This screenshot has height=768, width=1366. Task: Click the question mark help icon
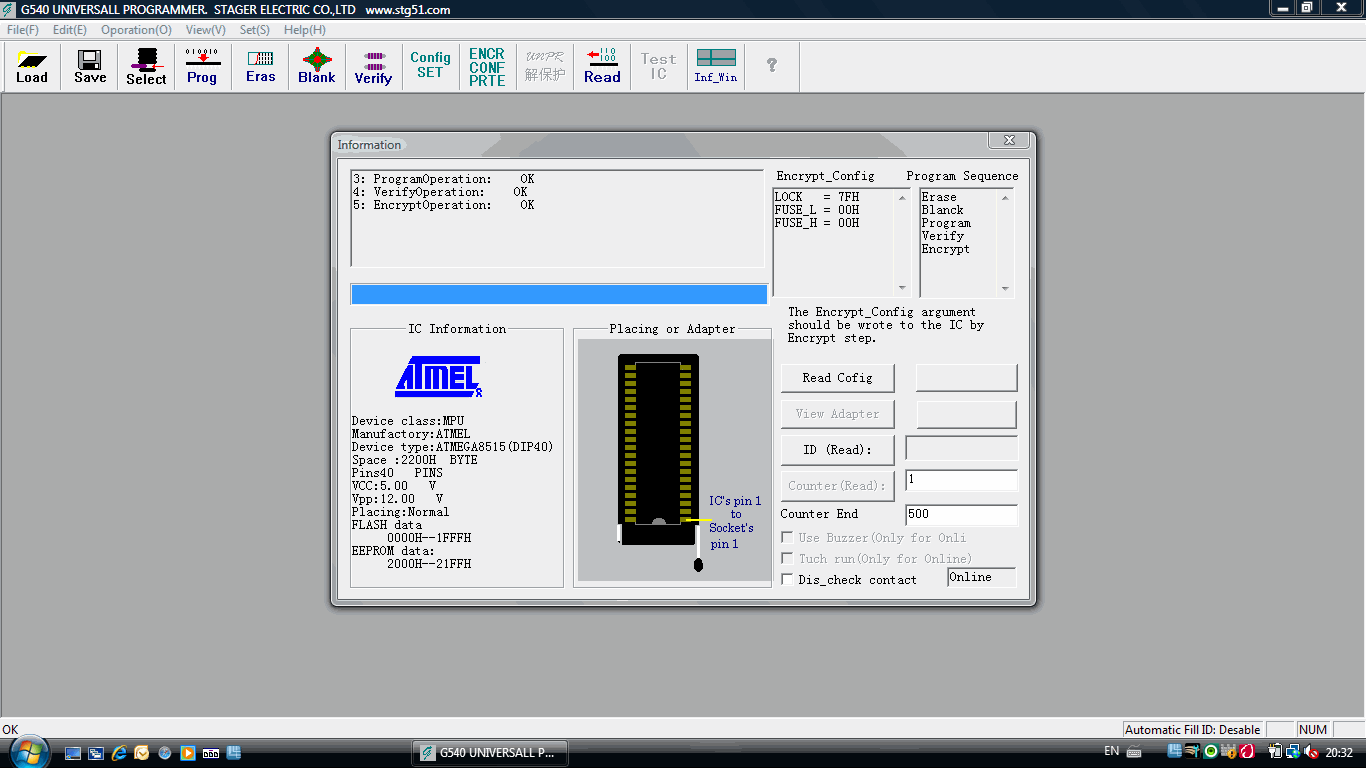point(772,66)
